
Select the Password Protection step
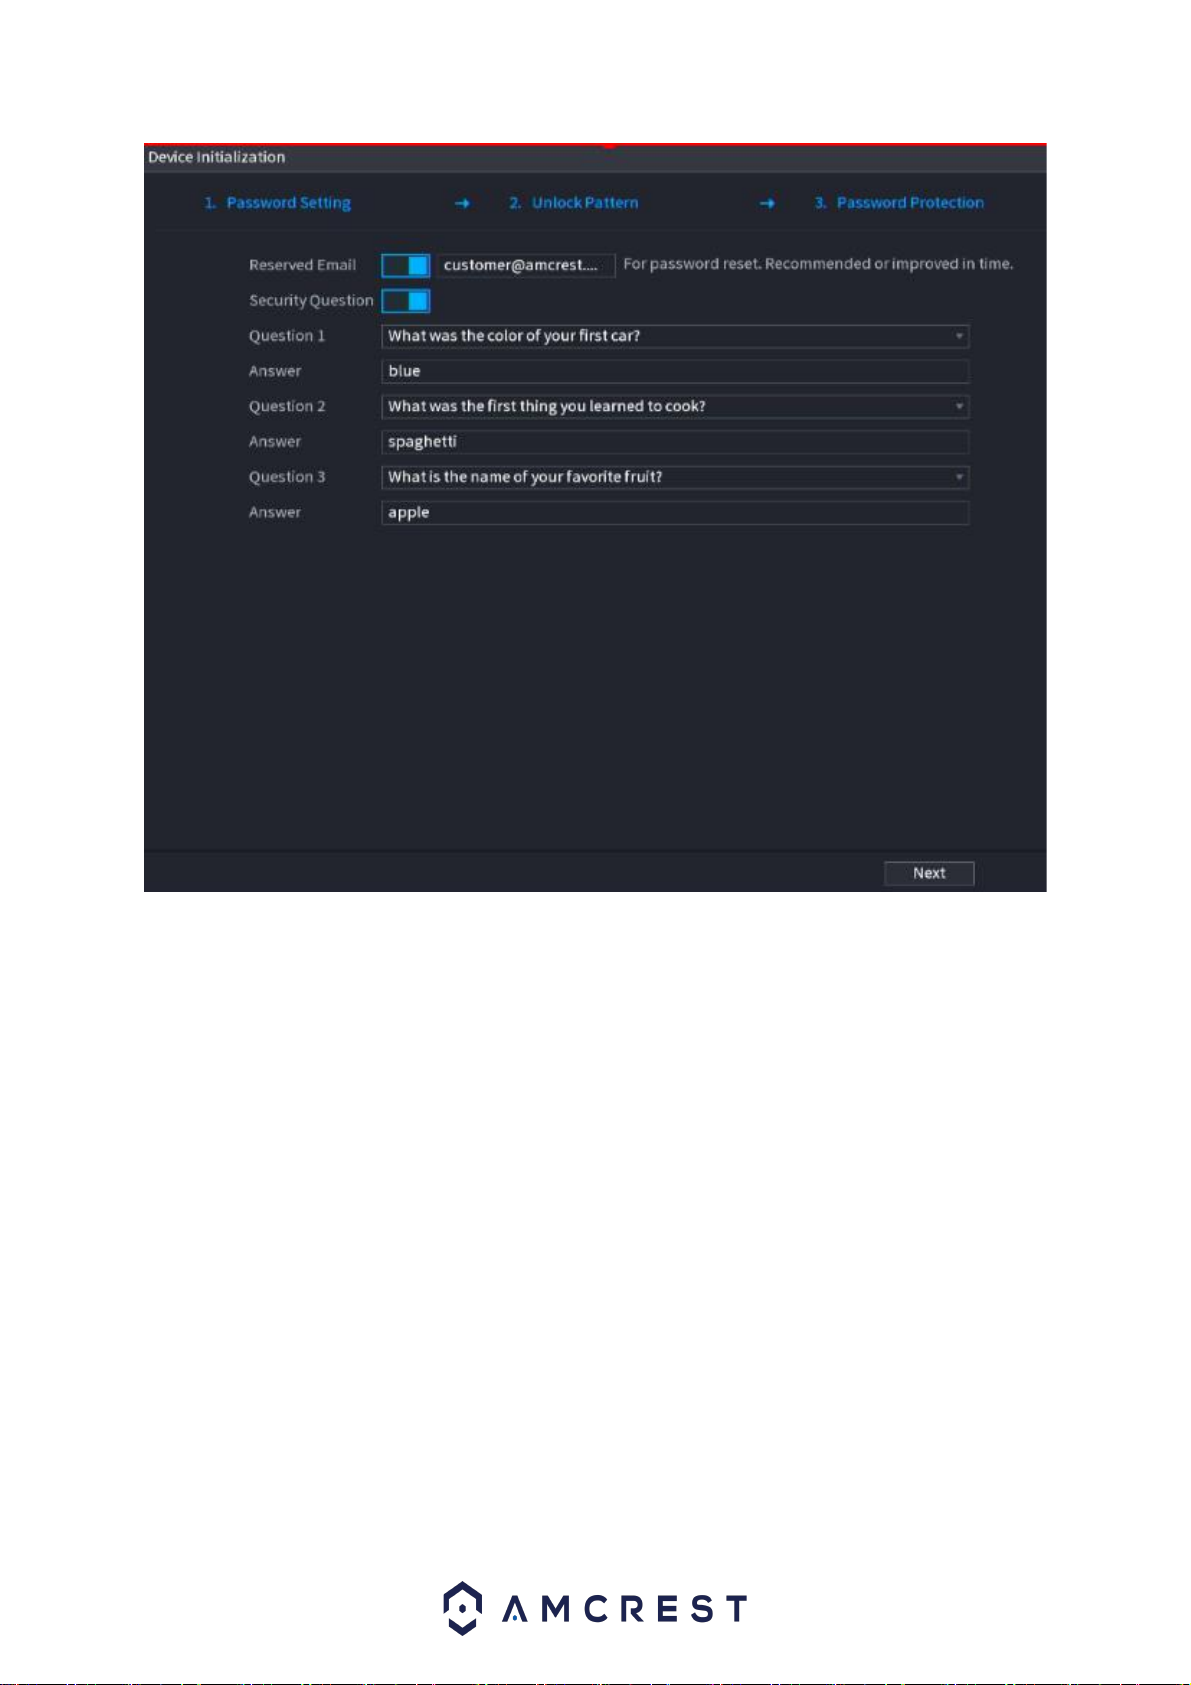[x=899, y=203]
